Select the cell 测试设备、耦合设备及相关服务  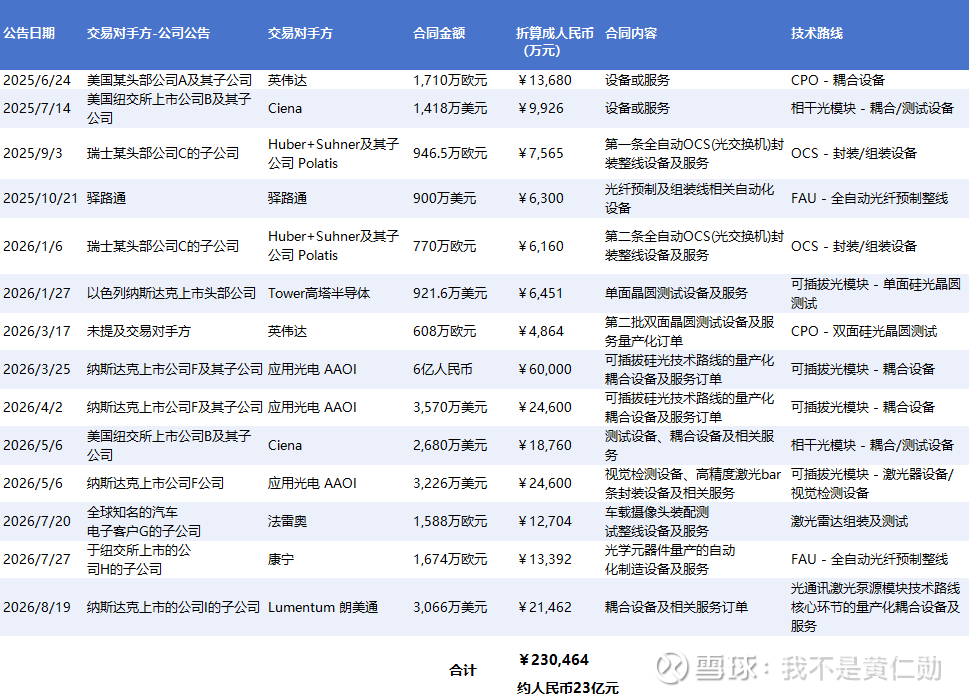click(x=689, y=446)
